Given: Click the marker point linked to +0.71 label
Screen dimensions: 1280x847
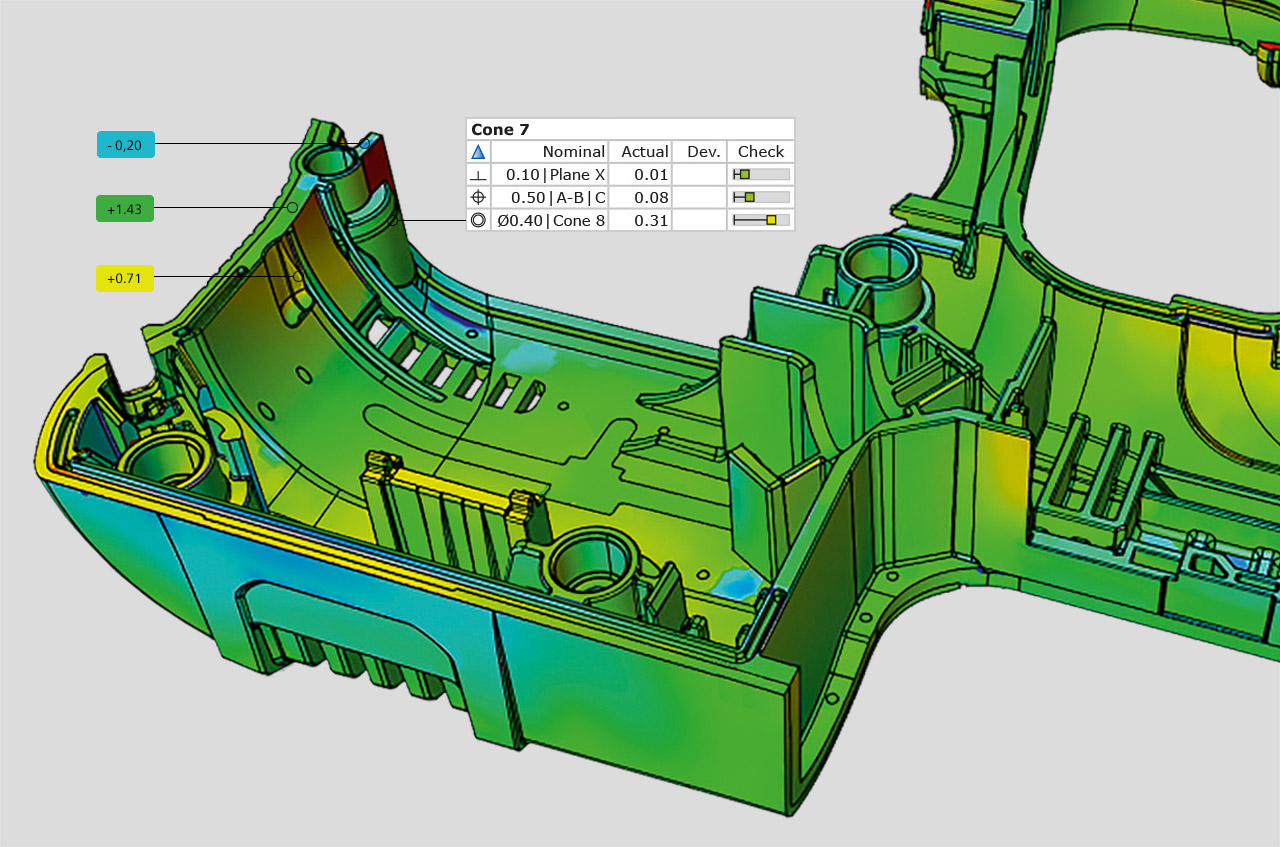Looking at the screenshot, I should pyautogui.click(x=298, y=277).
